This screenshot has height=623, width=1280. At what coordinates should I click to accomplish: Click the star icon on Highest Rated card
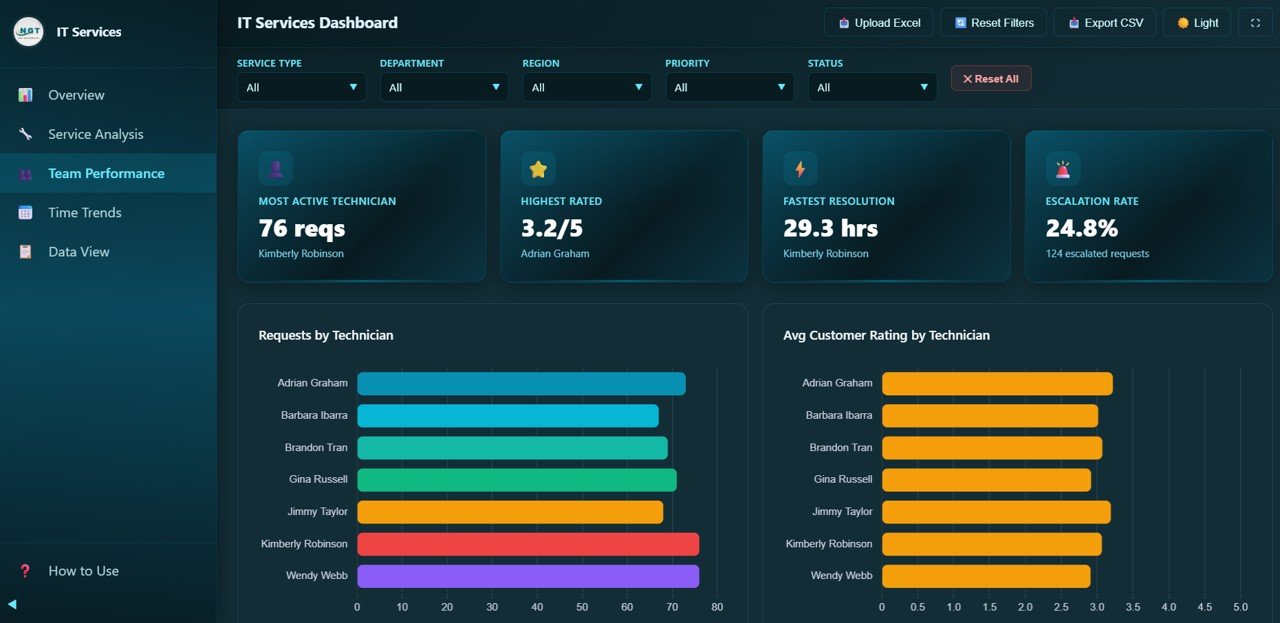tap(538, 168)
